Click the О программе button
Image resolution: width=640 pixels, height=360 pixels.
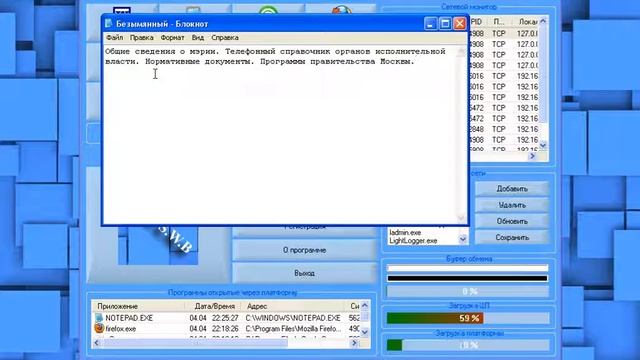pyautogui.click(x=304, y=250)
